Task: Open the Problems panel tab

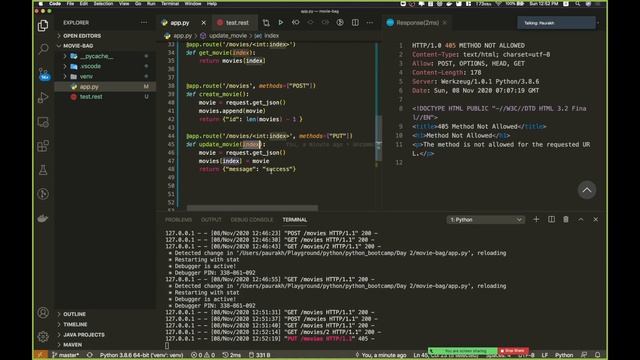Action: [x=178, y=220]
